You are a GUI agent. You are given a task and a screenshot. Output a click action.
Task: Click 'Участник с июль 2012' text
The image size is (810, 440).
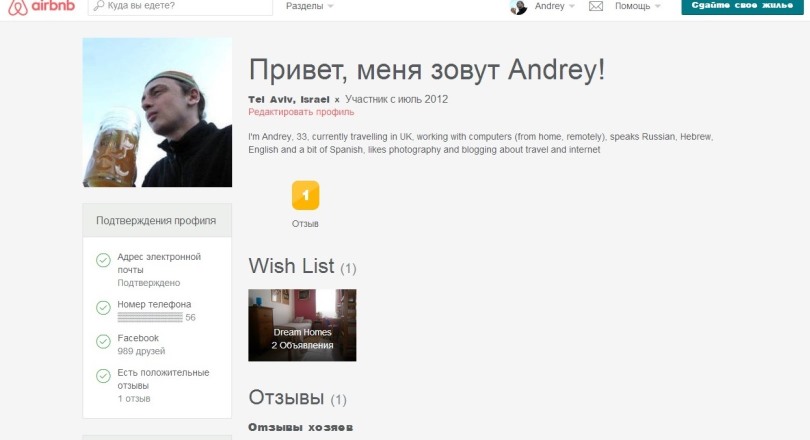tap(396, 99)
